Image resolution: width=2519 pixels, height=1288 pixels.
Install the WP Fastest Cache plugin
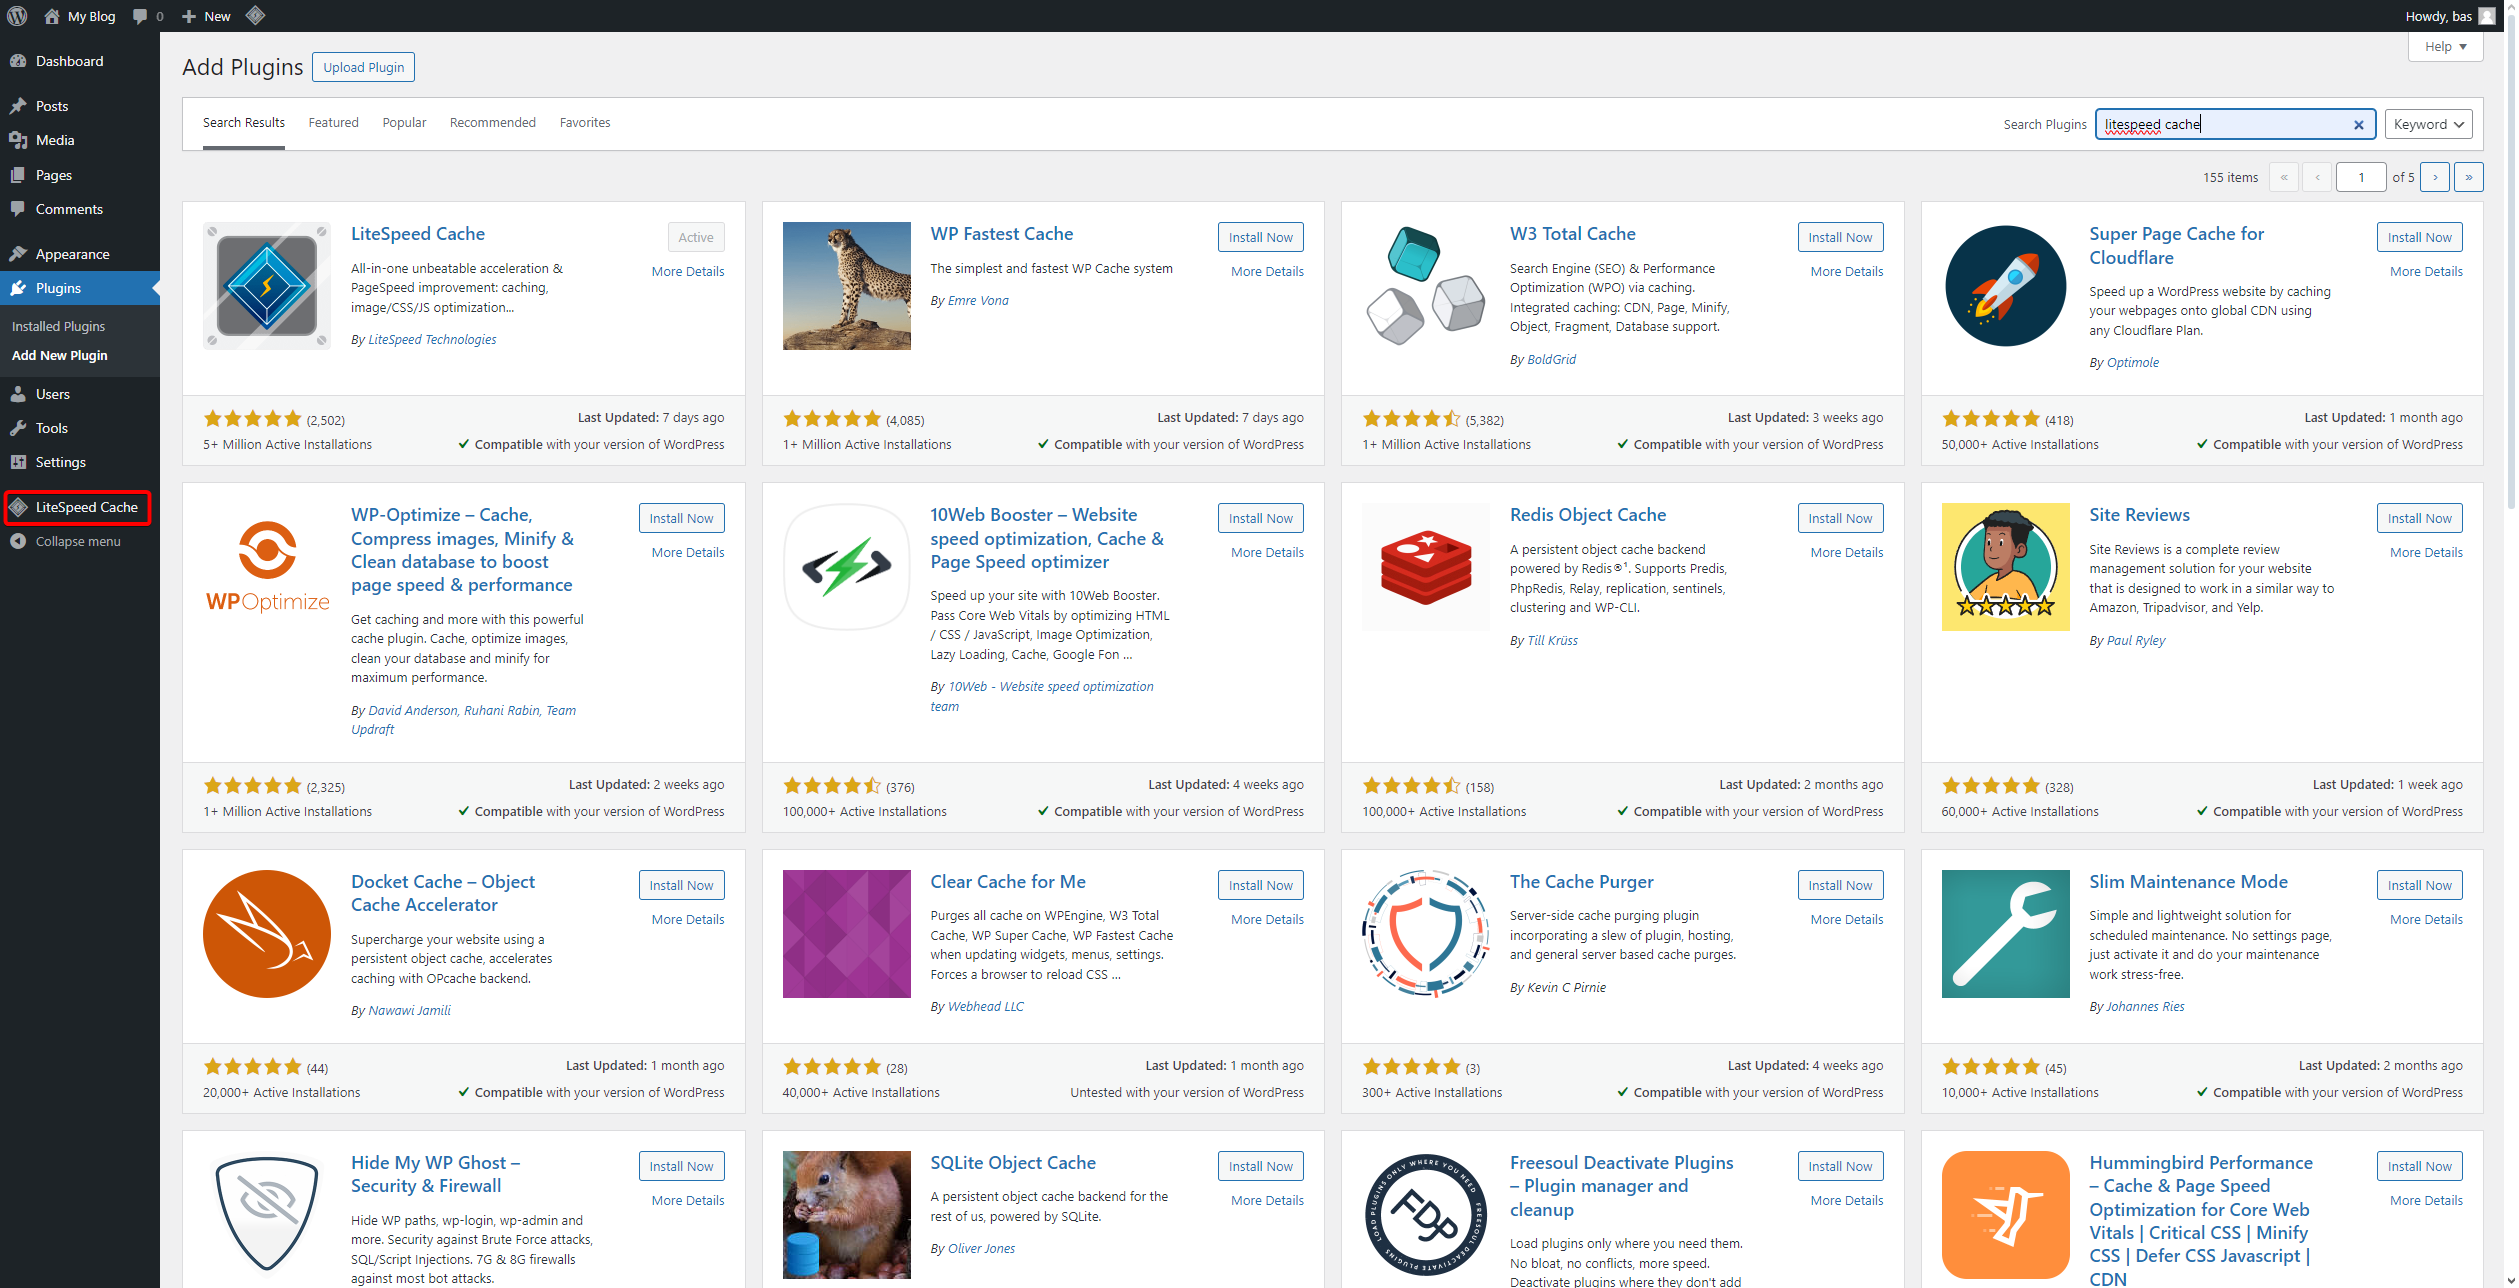click(1260, 237)
